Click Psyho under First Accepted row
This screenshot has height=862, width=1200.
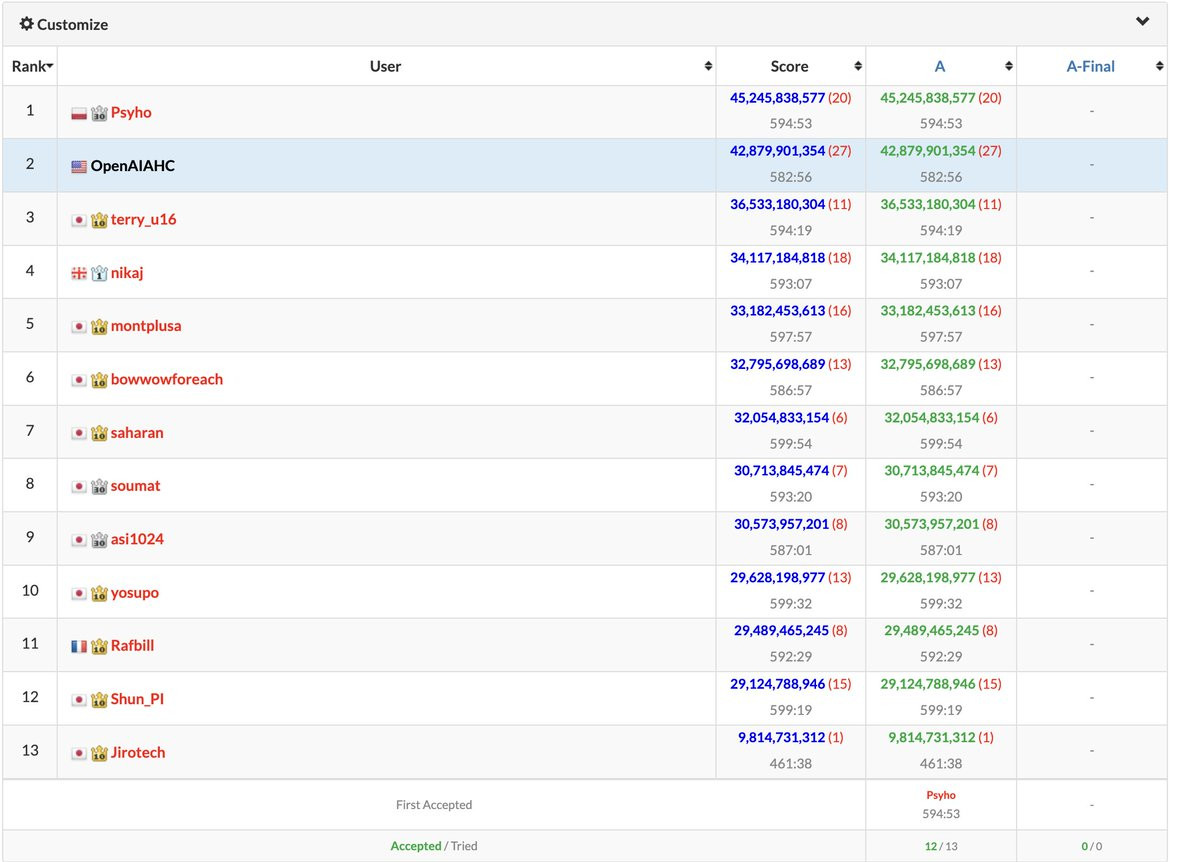941,795
